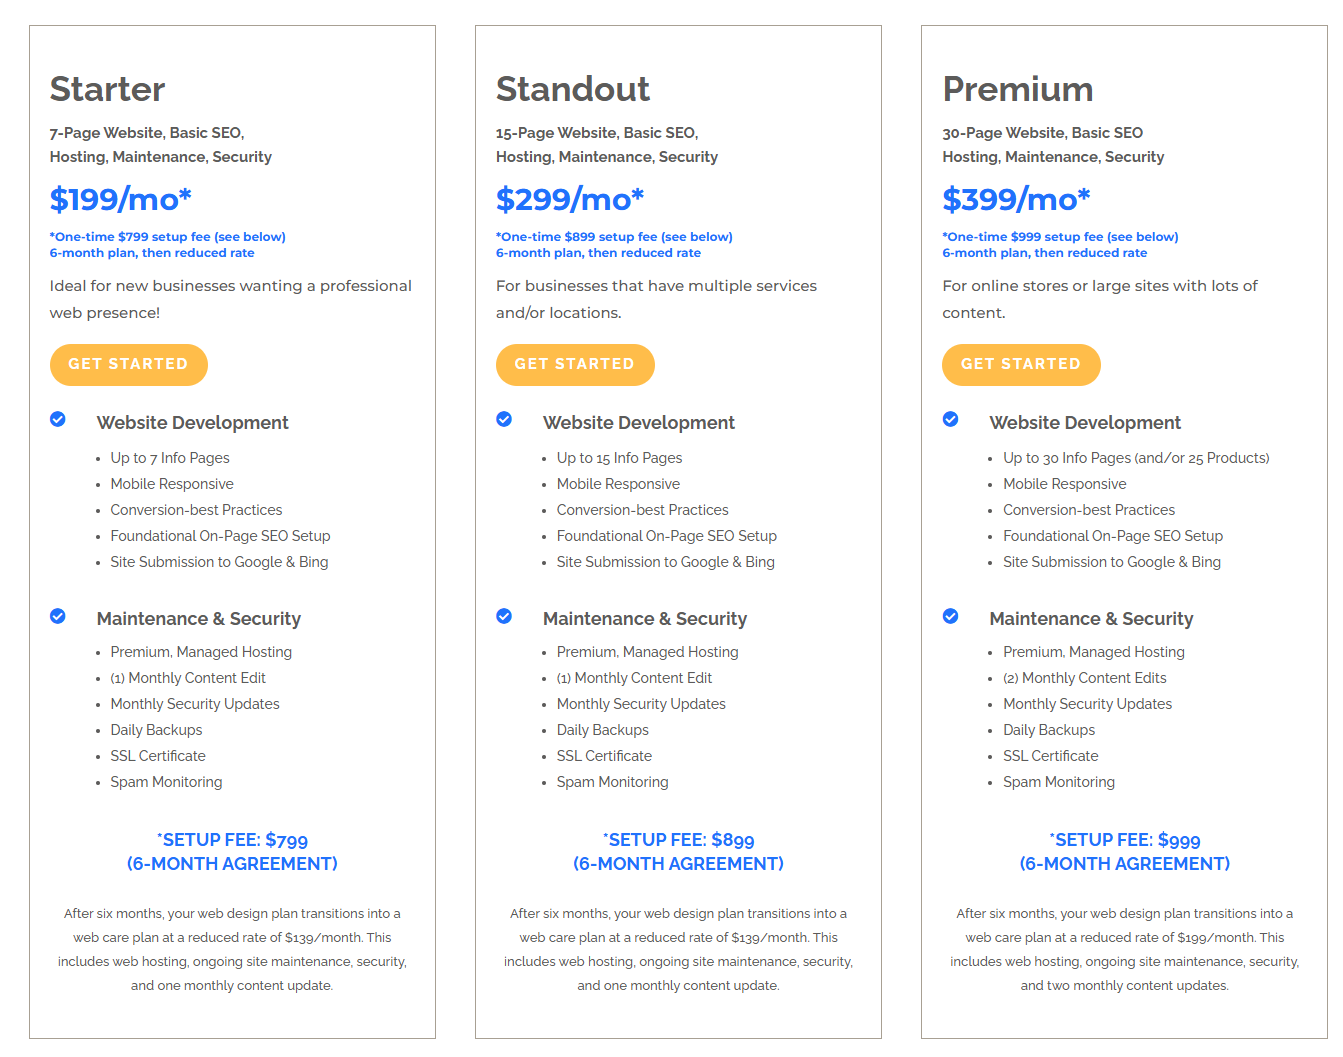Select the $399/mo price text

[1016, 199]
